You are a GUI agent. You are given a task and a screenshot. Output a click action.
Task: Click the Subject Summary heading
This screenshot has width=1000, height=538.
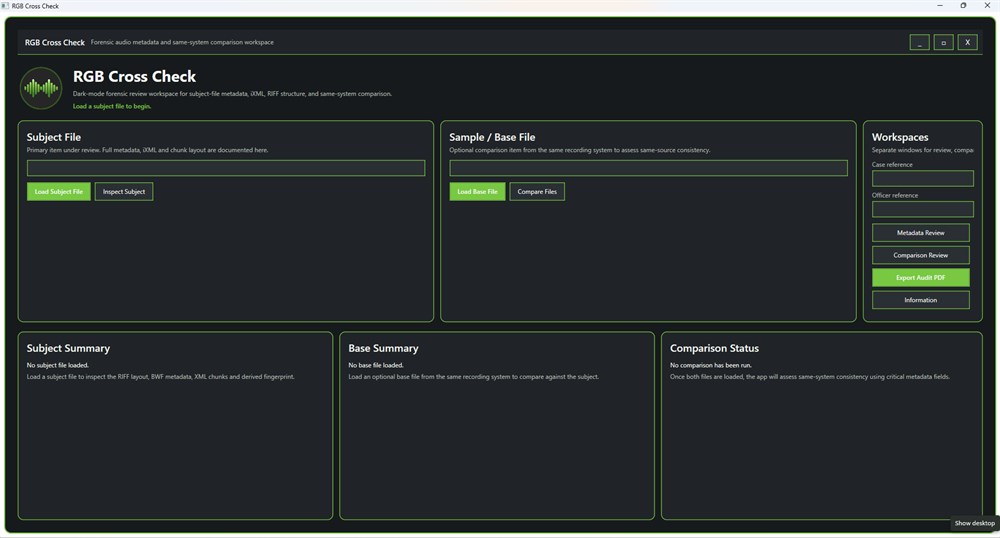click(68, 348)
